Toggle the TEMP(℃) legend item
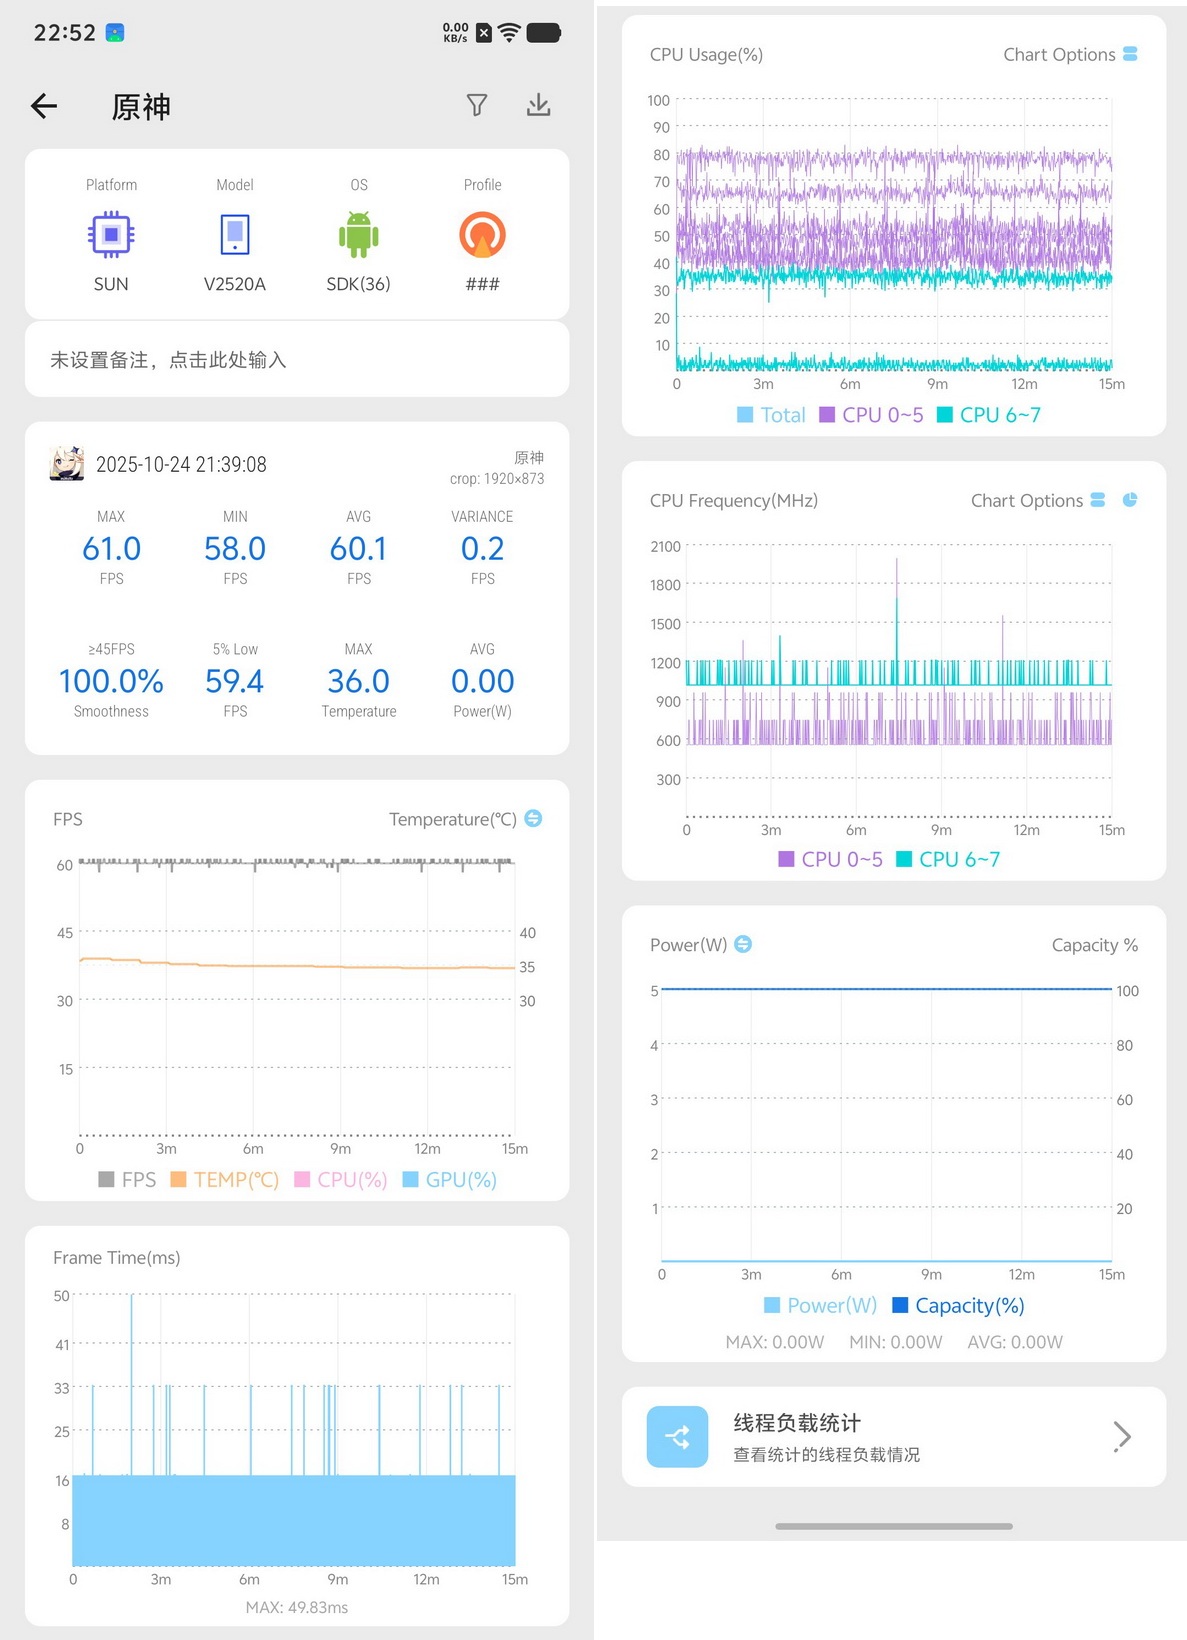1187x1640 pixels. (225, 1180)
